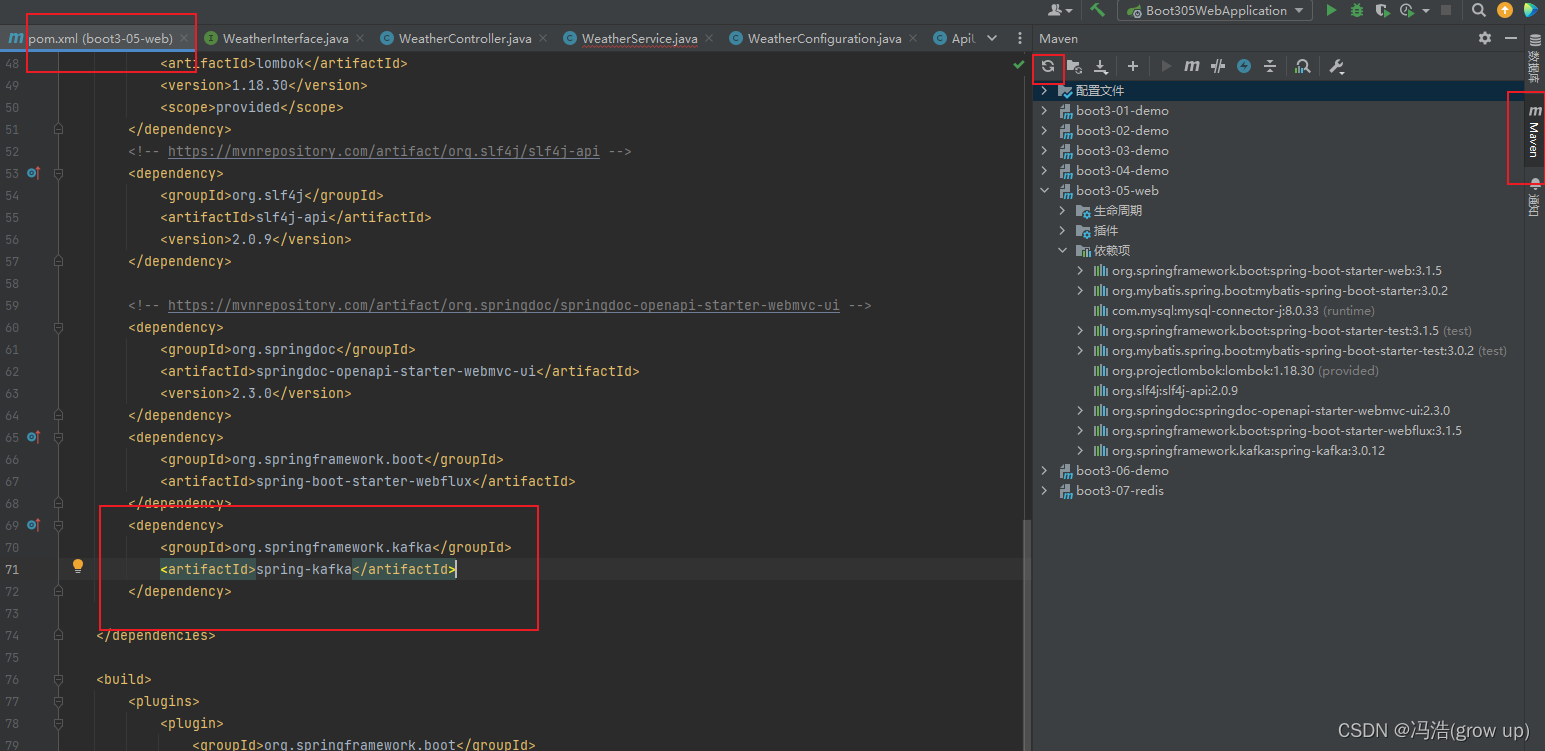The image size is (1545, 751).
Task: Reload all Maven projects
Action: (x=1047, y=66)
